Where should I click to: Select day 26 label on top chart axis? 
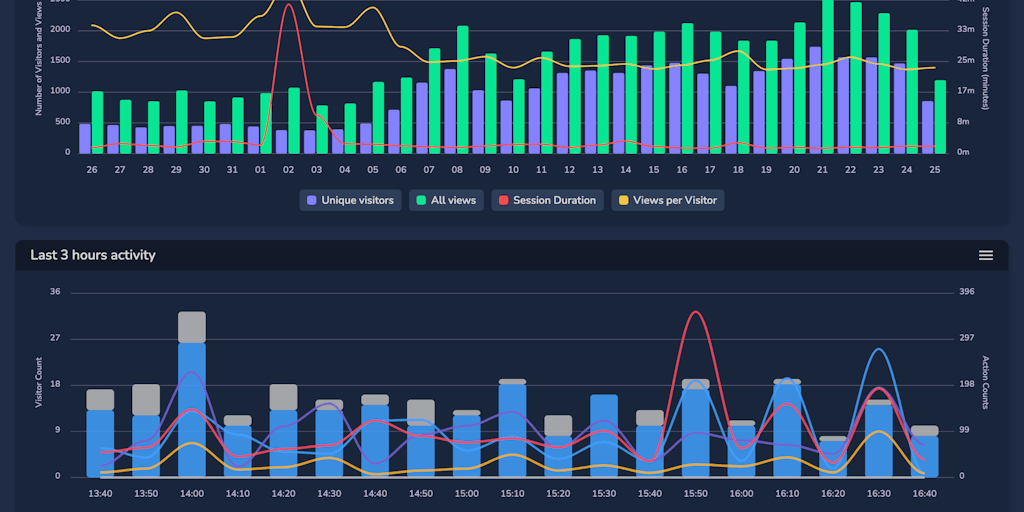[x=92, y=170]
